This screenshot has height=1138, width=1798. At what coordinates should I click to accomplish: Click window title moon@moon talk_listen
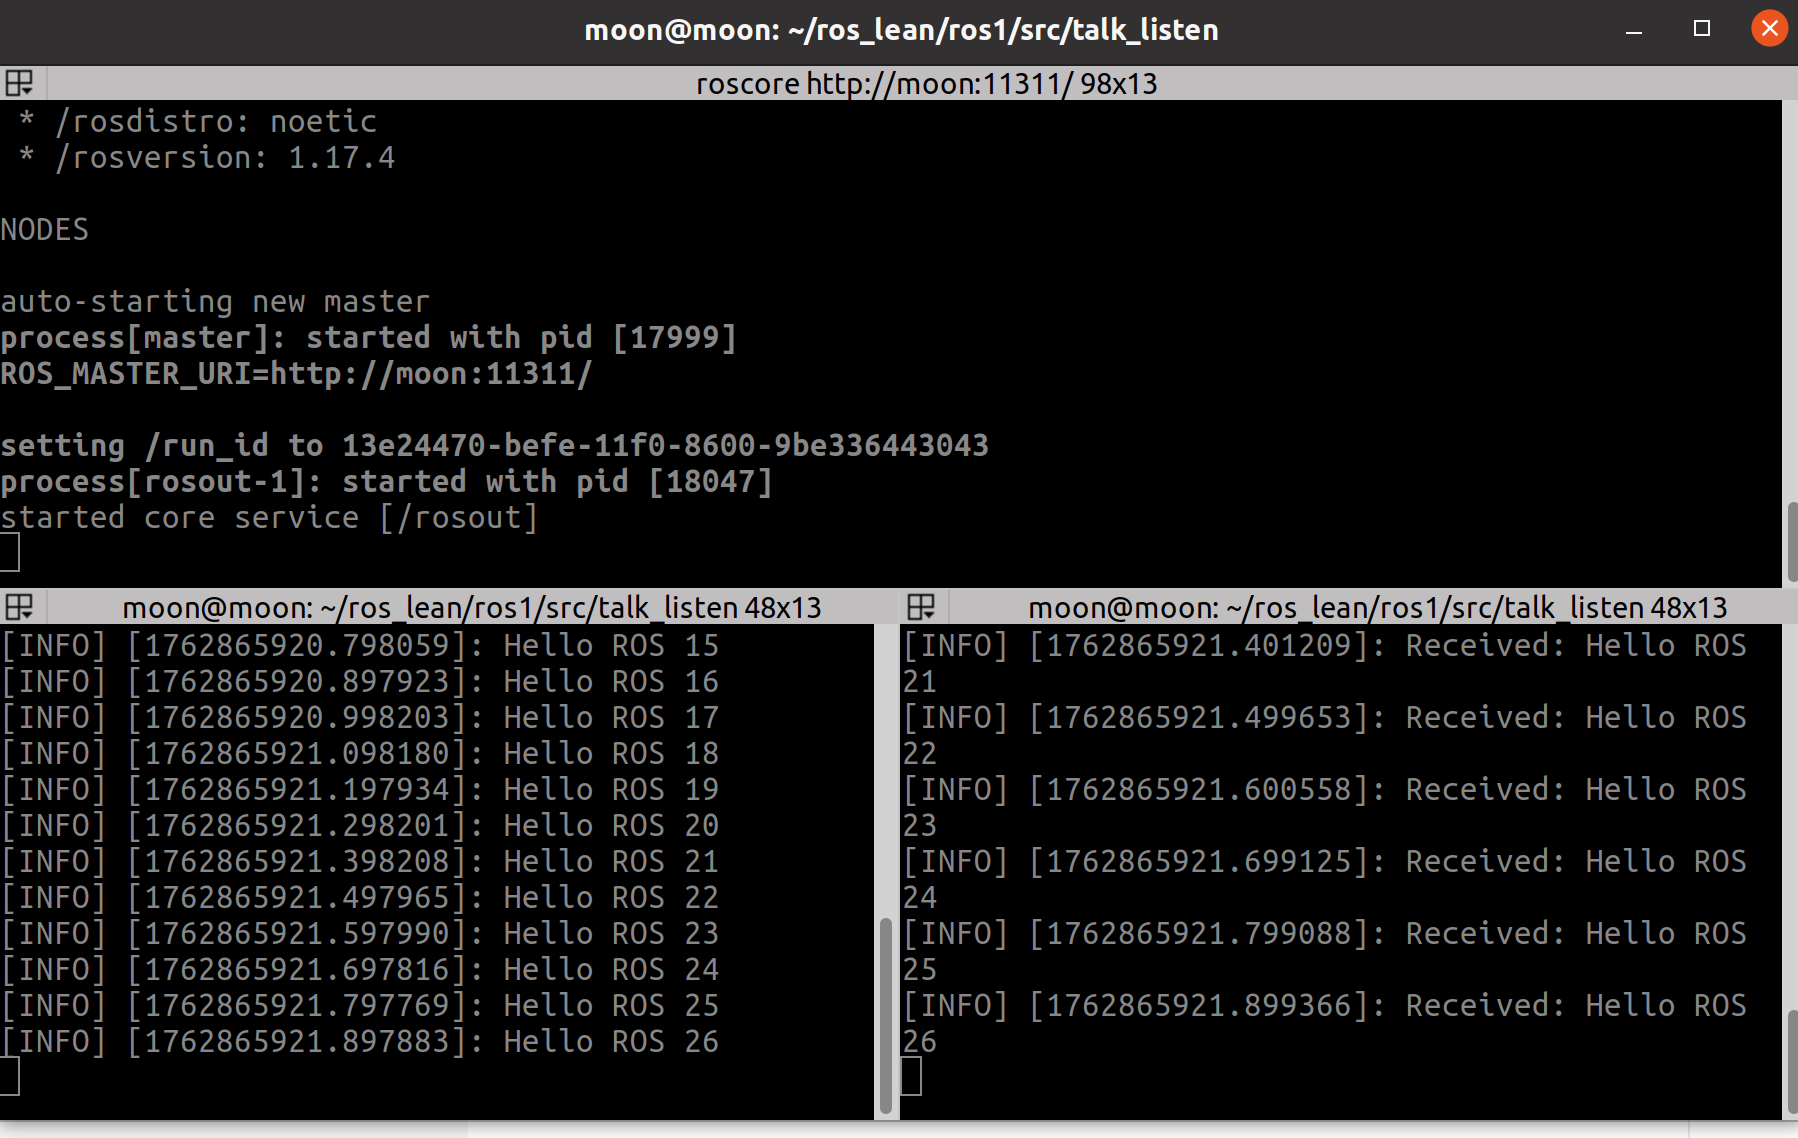[x=901, y=30]
